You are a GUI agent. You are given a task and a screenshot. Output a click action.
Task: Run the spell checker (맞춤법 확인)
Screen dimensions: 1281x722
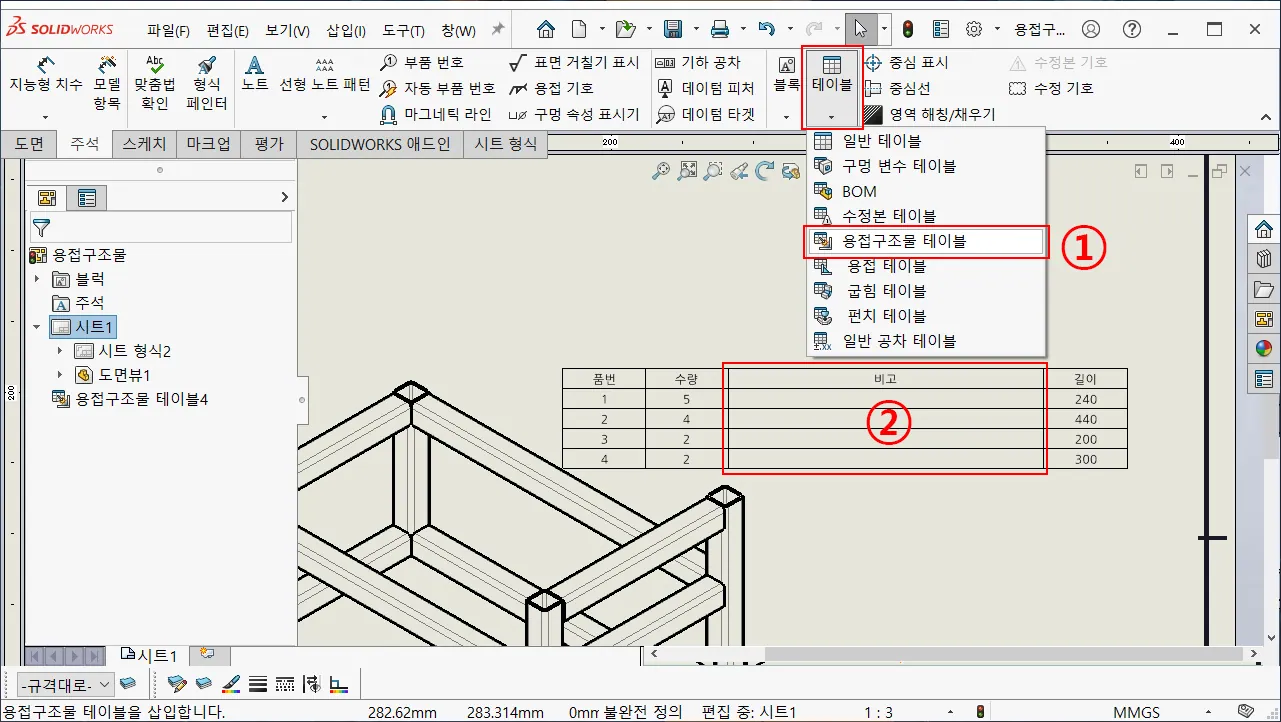[x=155, y=82]
